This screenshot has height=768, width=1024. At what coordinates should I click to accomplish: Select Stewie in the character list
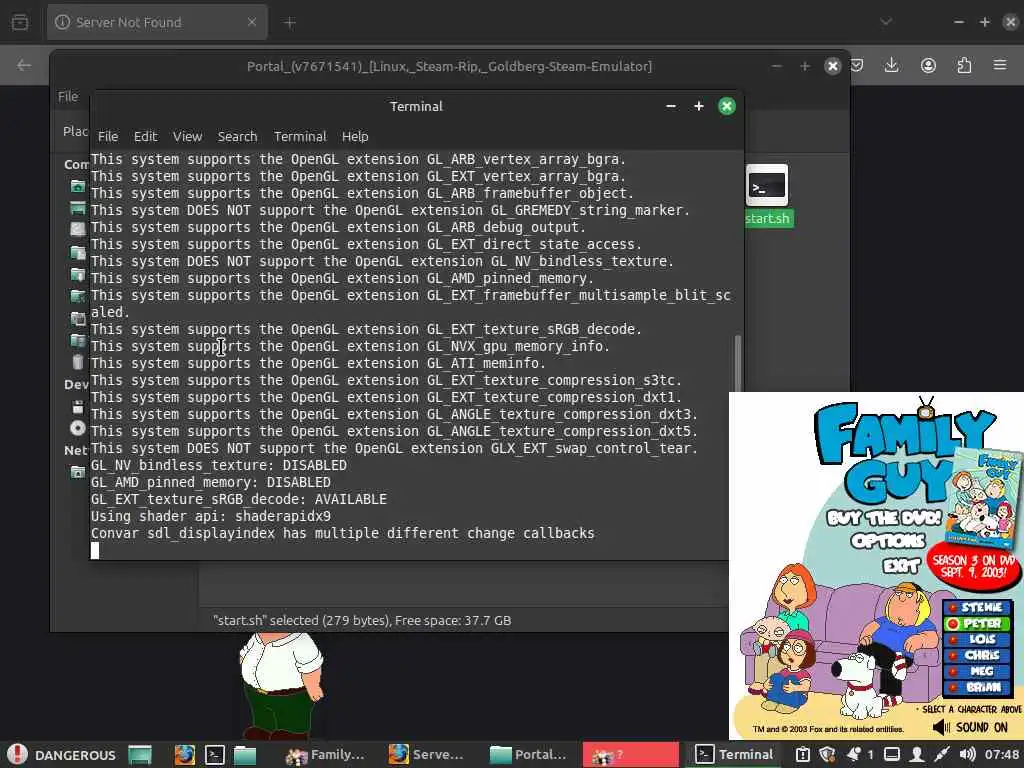coord(977,607)
